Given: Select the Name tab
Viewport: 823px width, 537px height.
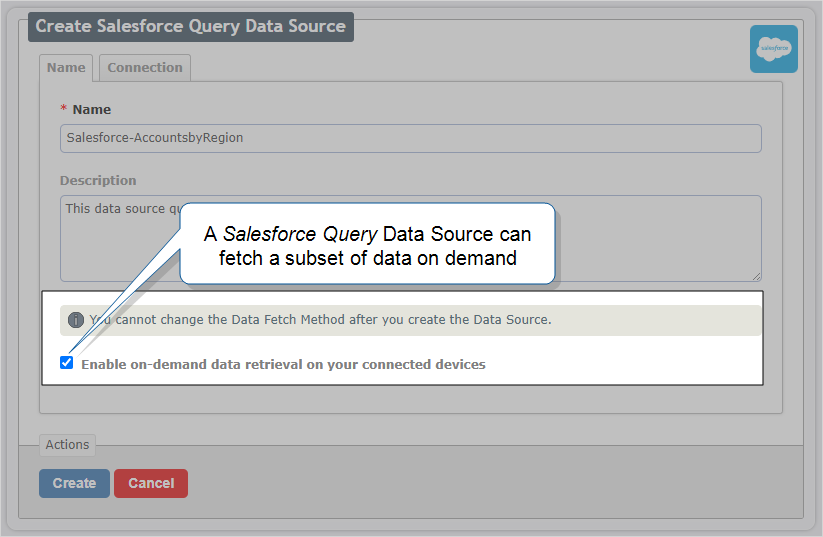Looking at the screenshot, I should tap(66, 68).
